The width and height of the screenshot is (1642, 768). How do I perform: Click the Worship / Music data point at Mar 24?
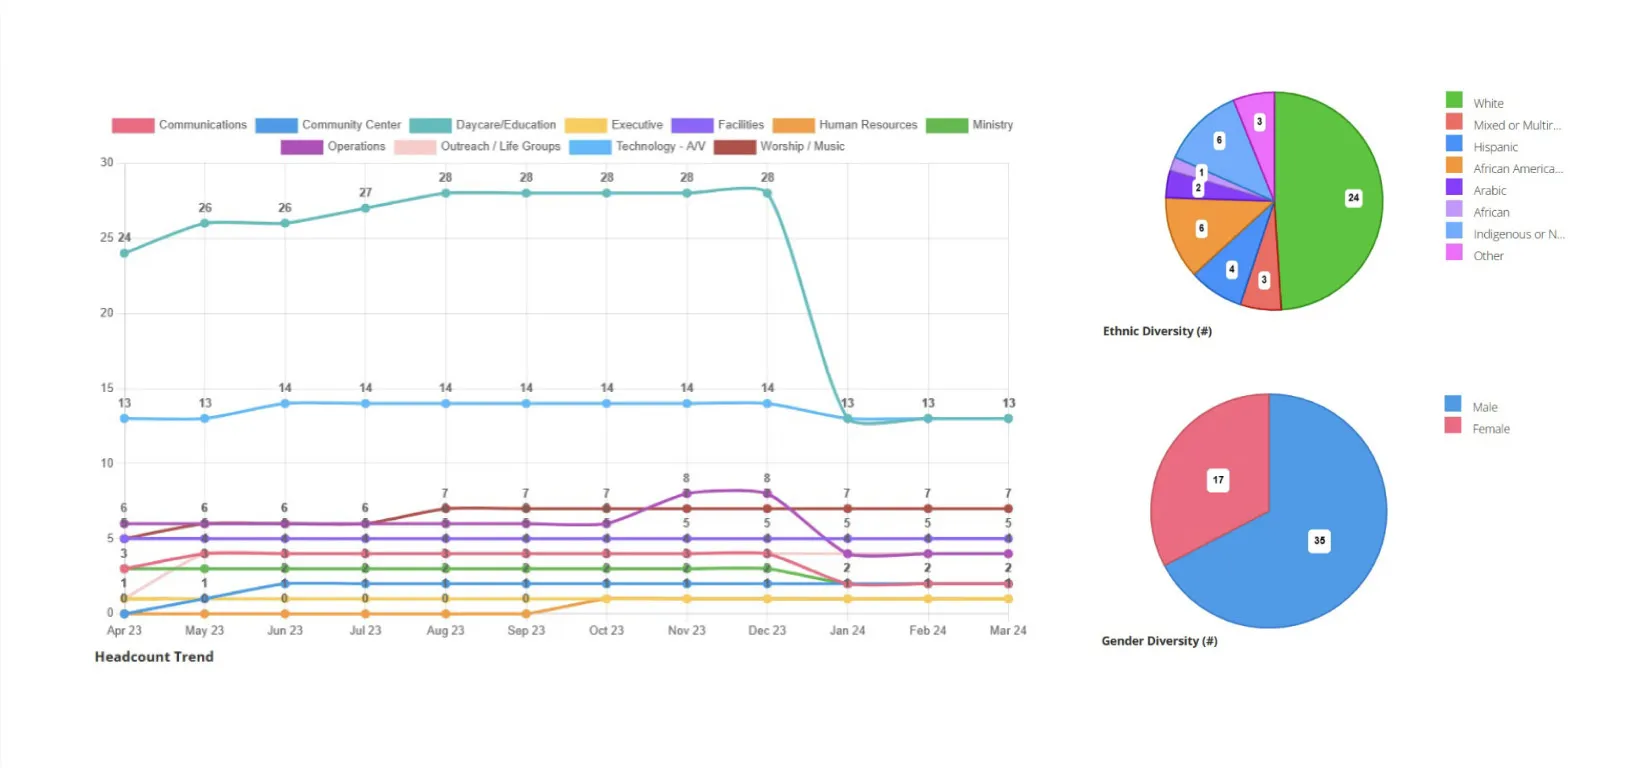[x=1008, y=508]
